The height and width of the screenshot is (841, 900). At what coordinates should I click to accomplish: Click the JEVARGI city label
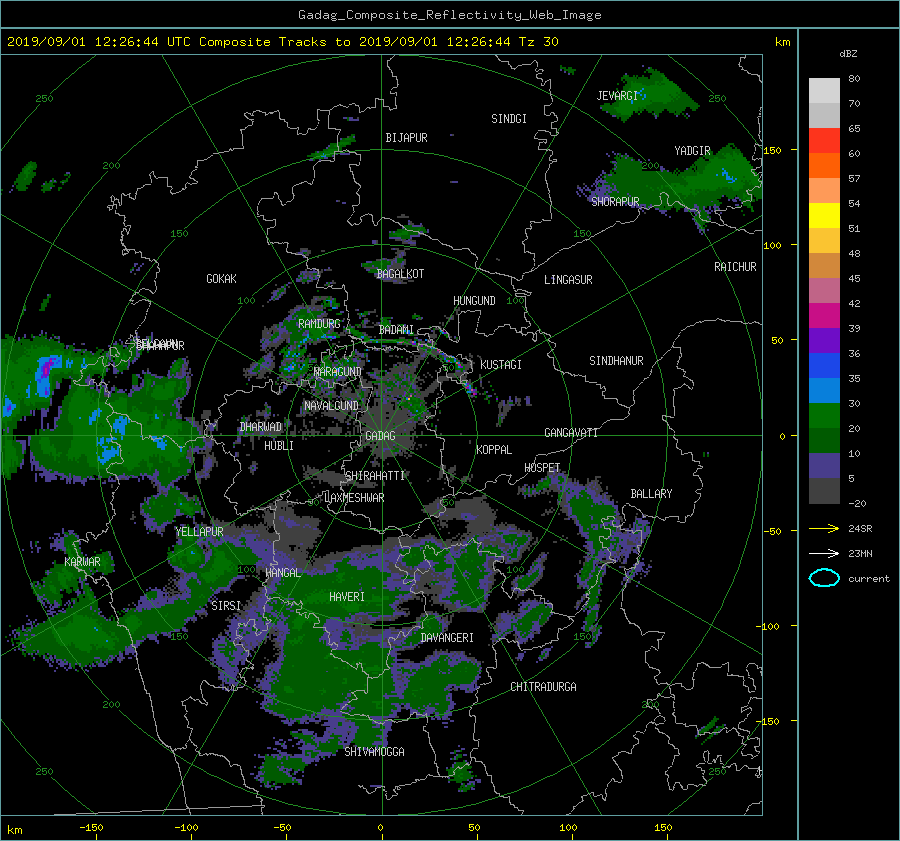(x=617, y=96)
